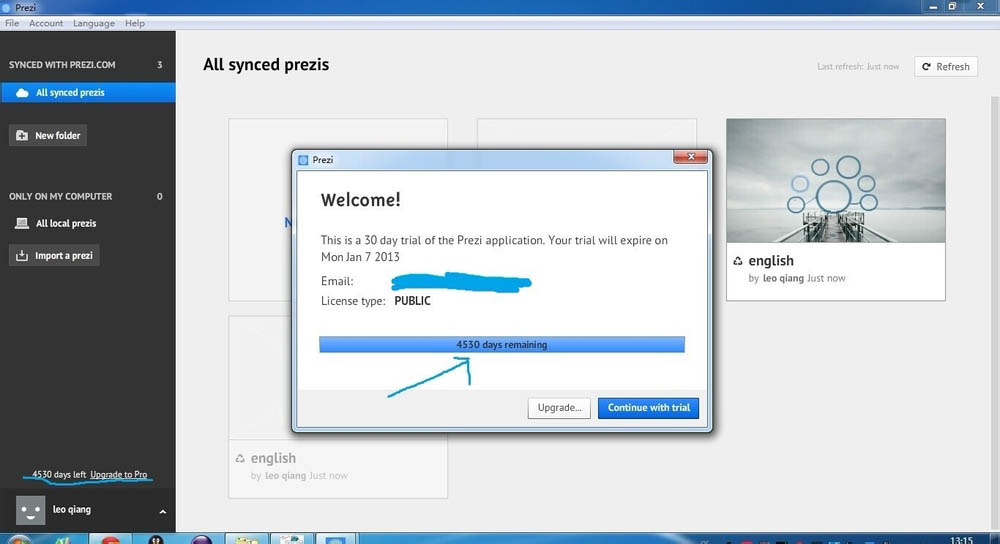The height and width of the screenshot is (544, 1000).
Task: Close the Prezi welcome dialog
Action: (690, 157)
